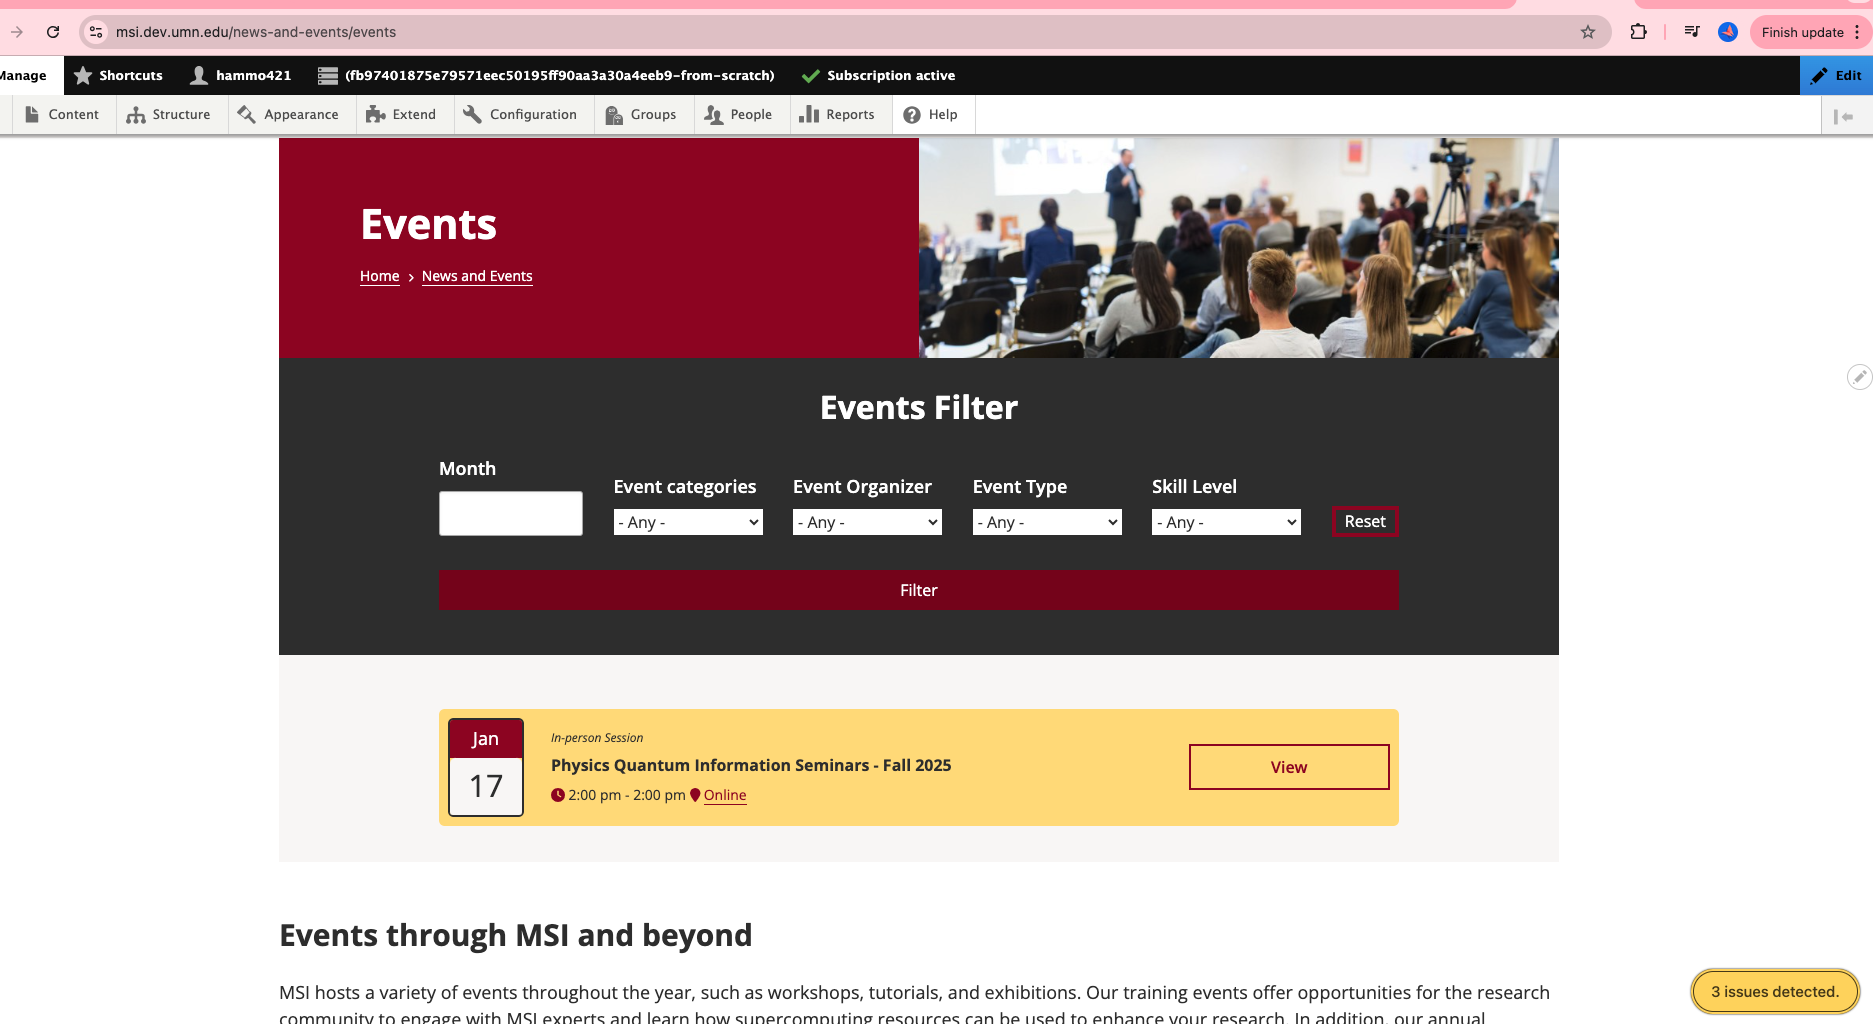
Task: Click the pencil quick-edit icon at right edge
Action: [x=1858, y=377]
